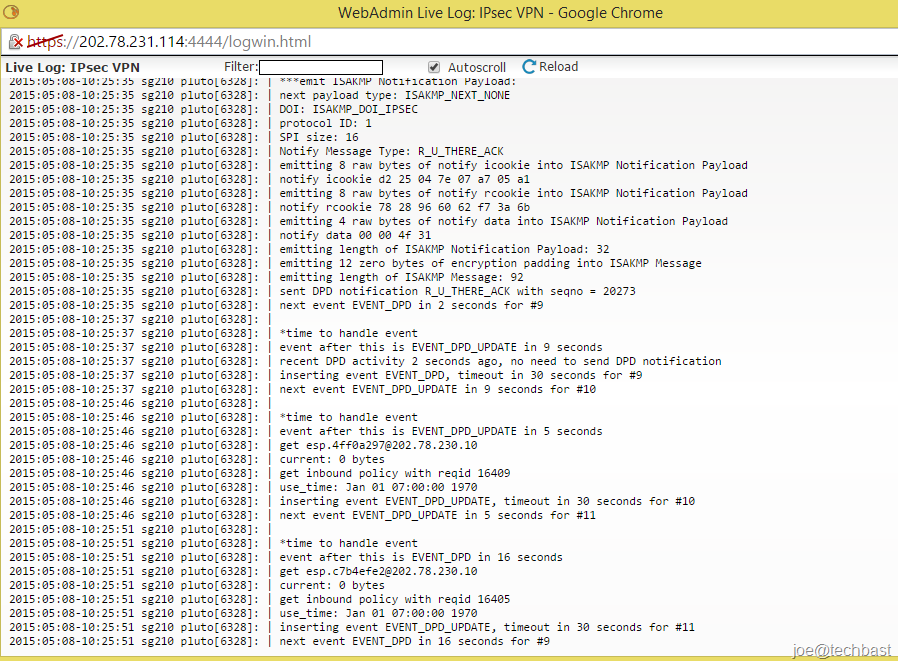Focus the Filter input field
This screenshot has height=661, width=898.
(321, 67)
